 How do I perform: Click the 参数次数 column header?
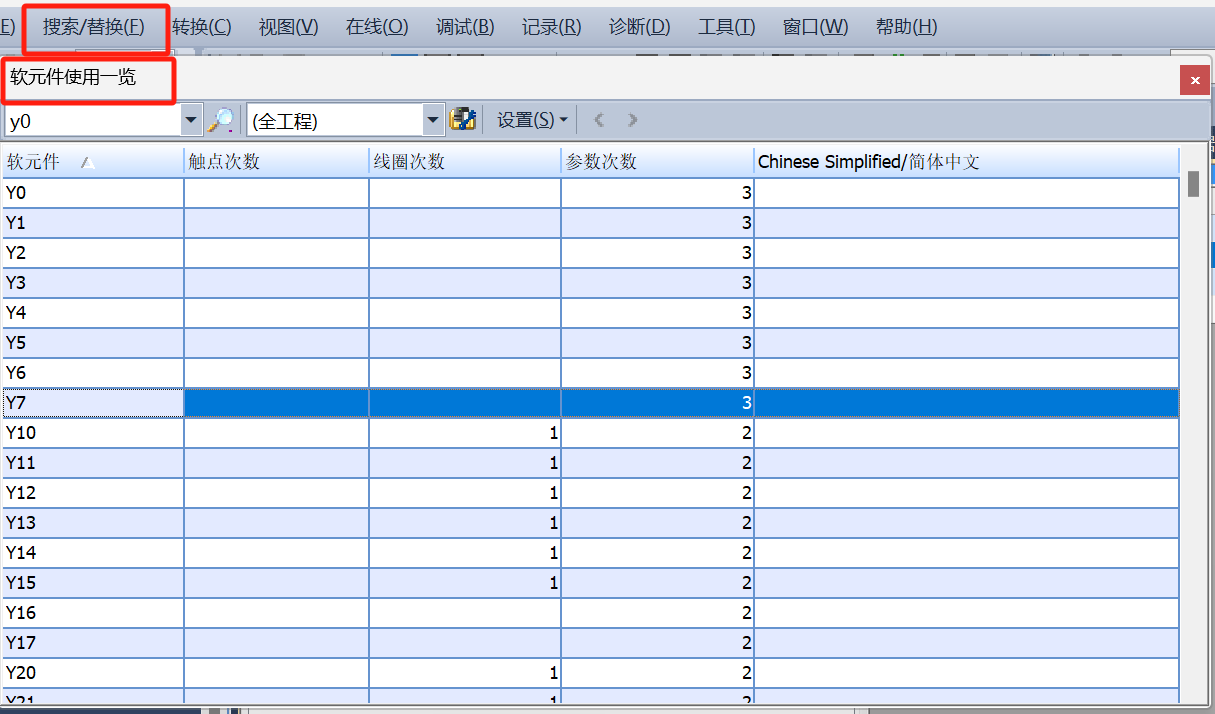pyautogui.click(x=656, y=162)
